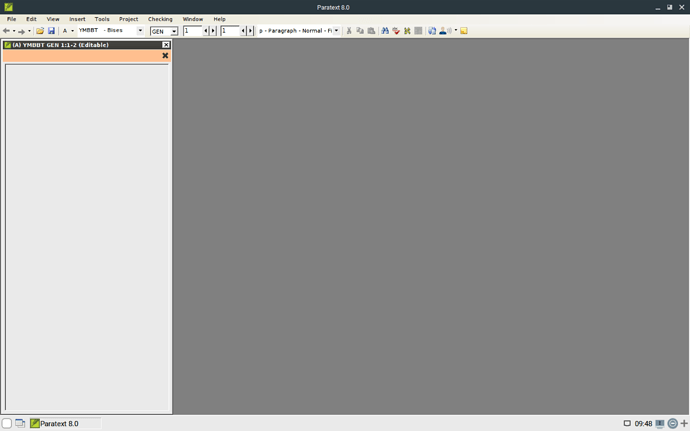Go to next chapter arrow
Screen dimensions: 690x431
tap(213, 31)
